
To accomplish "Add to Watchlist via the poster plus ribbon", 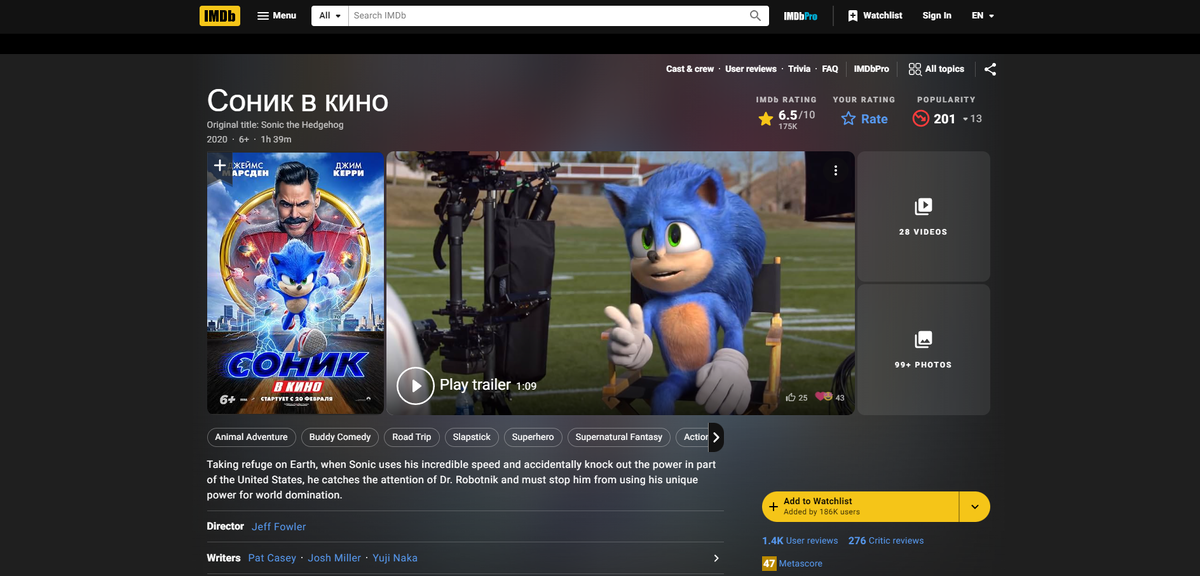I will 220,165.
